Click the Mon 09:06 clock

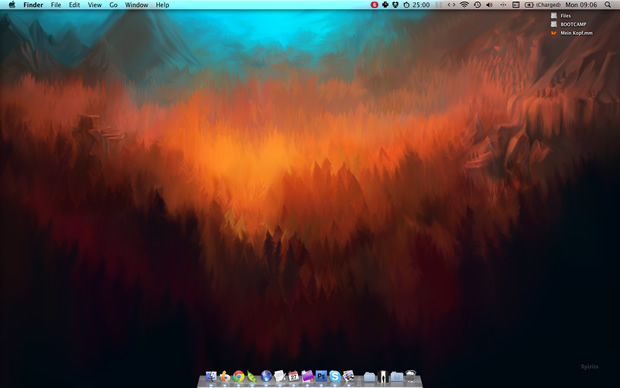(581, 5)
